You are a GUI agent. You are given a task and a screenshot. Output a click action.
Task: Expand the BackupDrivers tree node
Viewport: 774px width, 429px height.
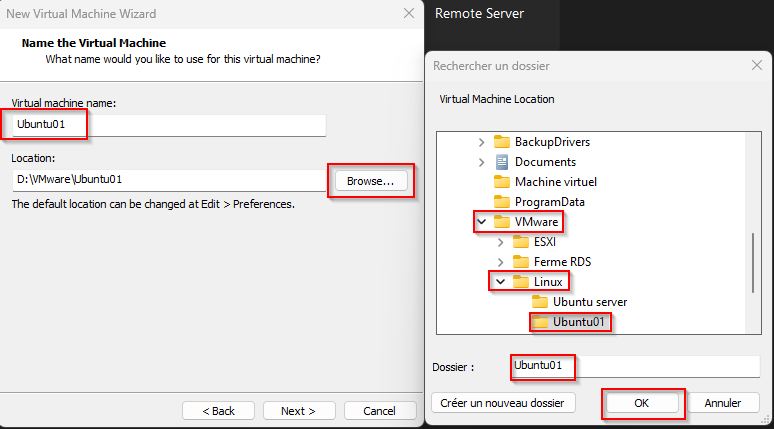(481, 142)
